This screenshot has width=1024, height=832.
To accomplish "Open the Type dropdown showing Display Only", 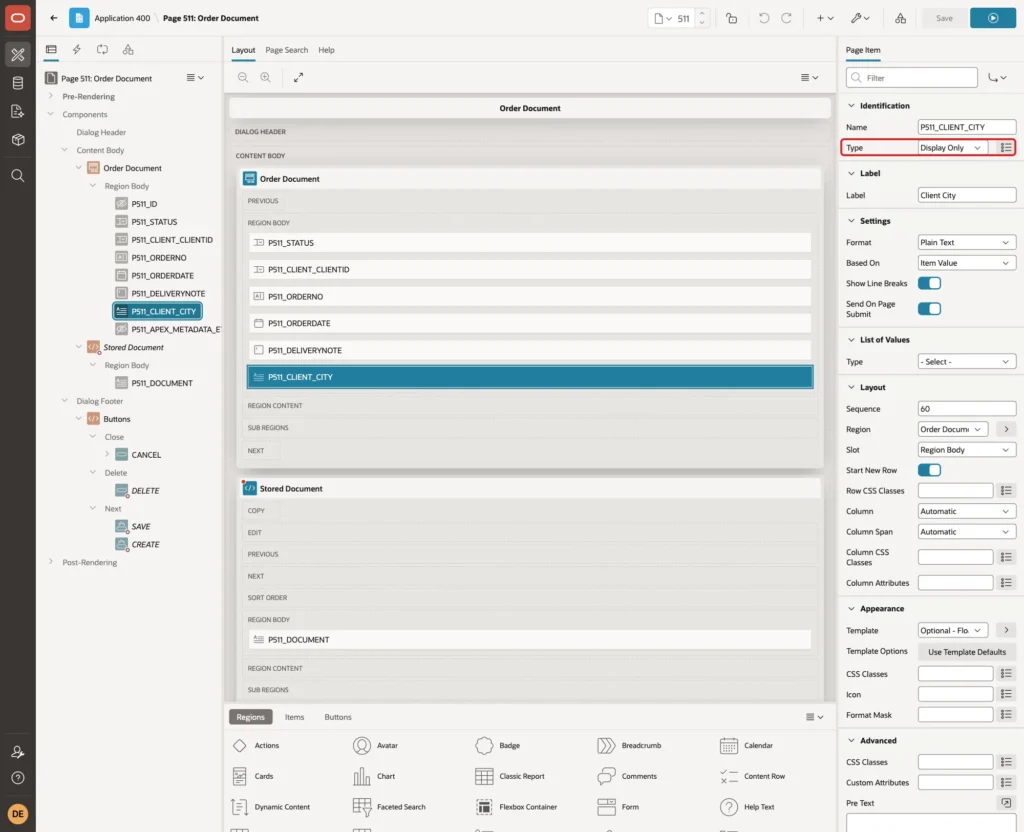I will click(952, 148).
